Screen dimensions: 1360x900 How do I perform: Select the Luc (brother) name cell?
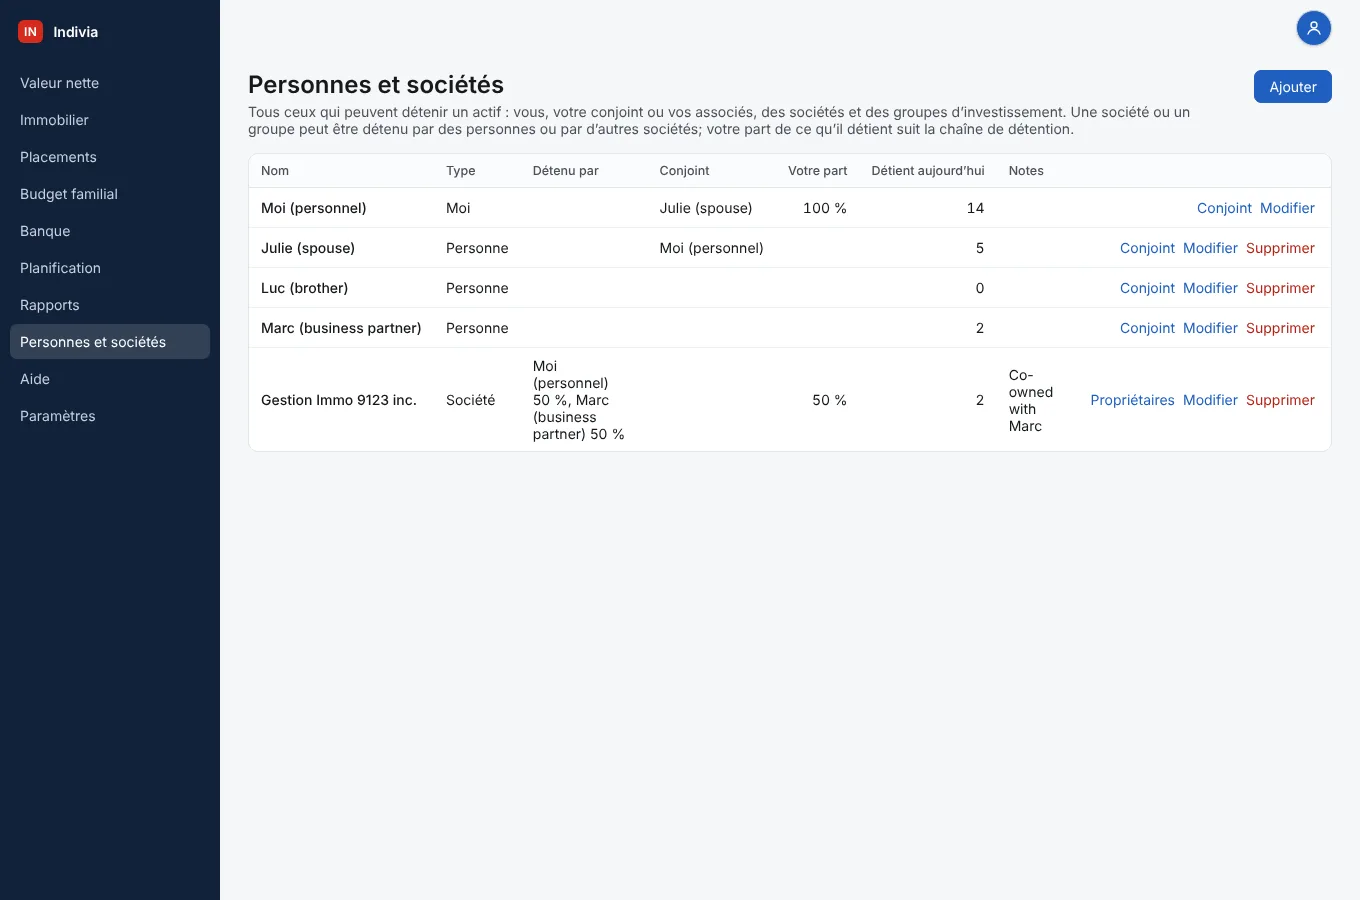[305, 288]
